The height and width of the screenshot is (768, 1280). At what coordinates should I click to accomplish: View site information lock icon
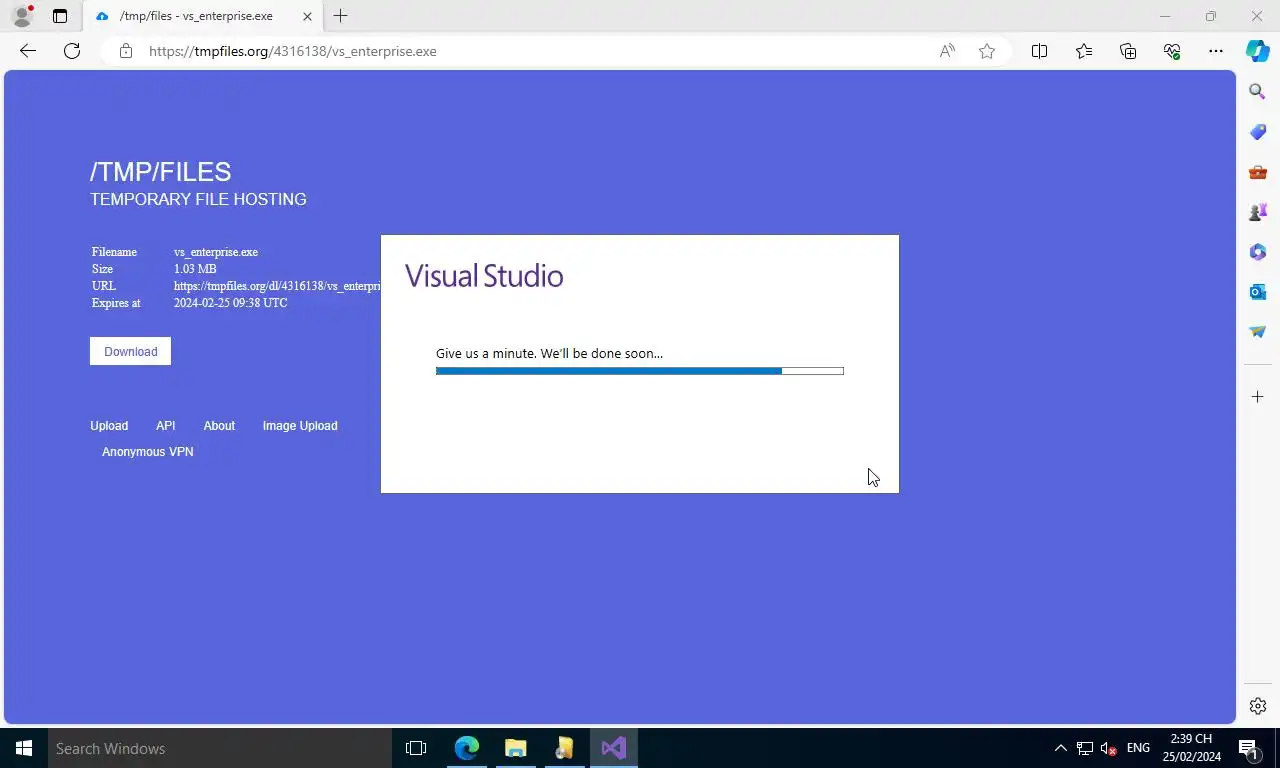pos(125,51)
